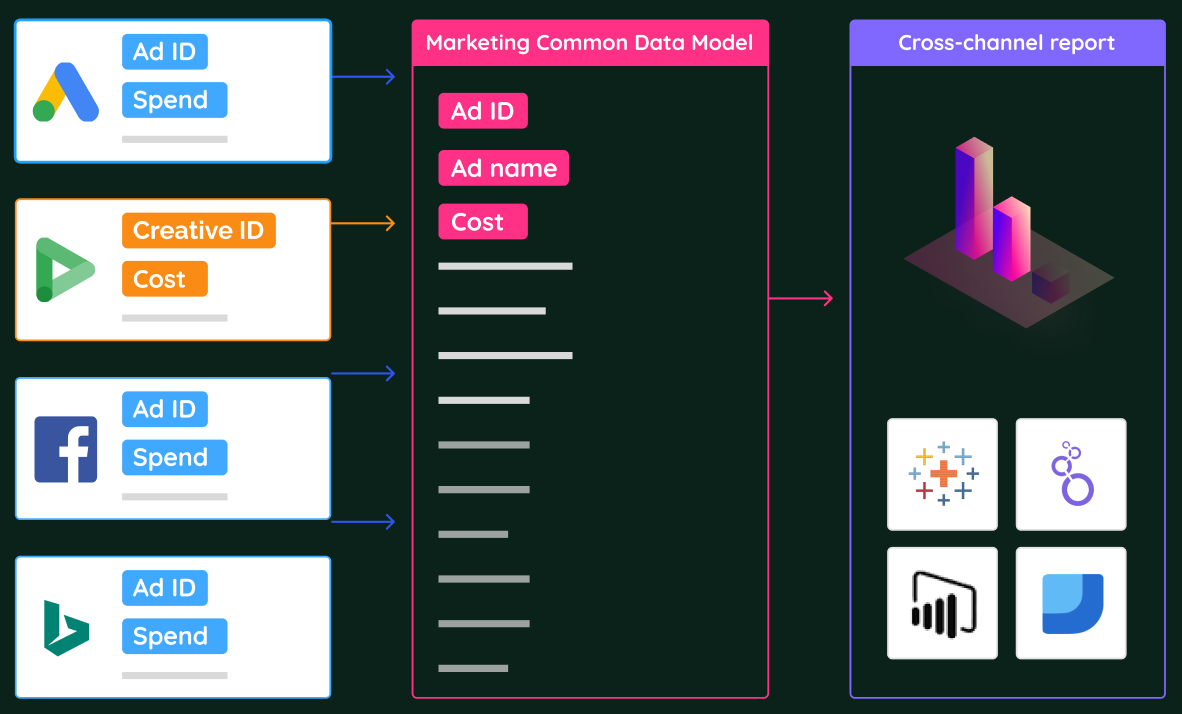Click the Cross-channel report header
The height and width of the screenshot is (714, 1182).
pyautogui.click(x=1007, y=43)
